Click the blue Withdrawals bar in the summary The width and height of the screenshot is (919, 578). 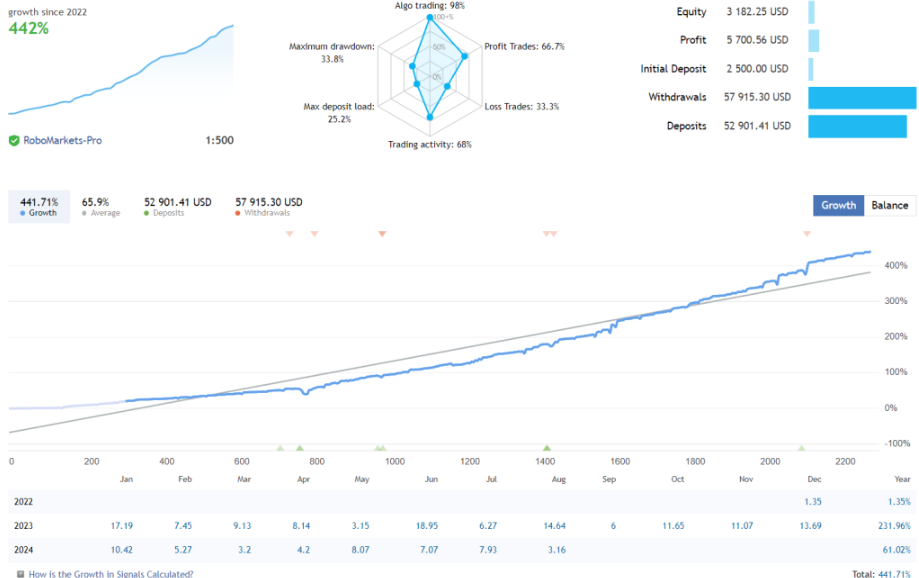coord(861,97)
